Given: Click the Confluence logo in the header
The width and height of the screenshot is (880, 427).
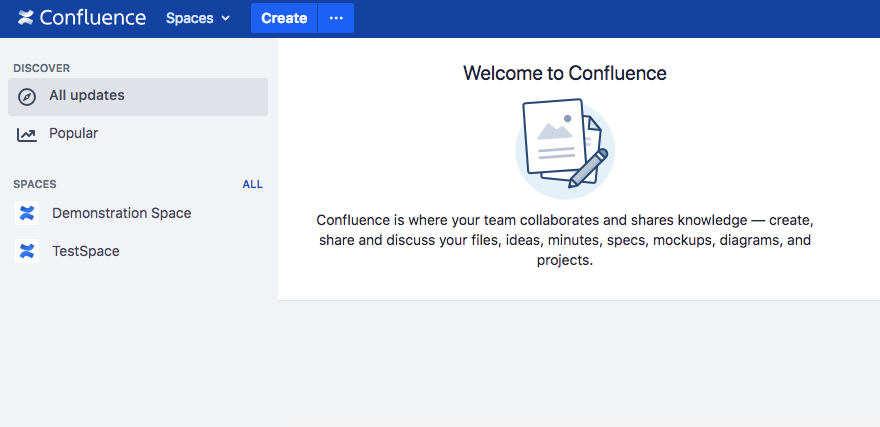Looking at the screenshot, I should (x=82, y=18).
